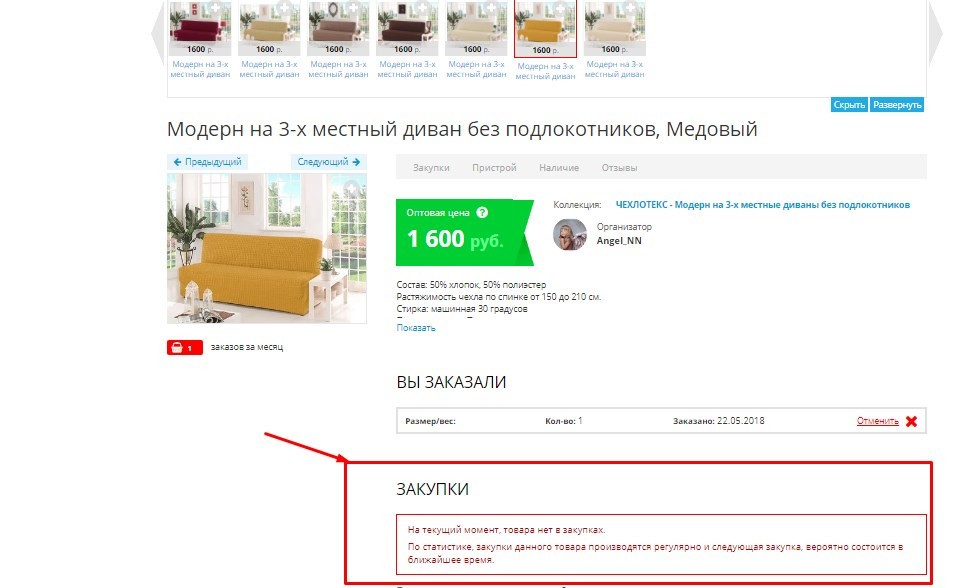974x588 pixels.
Task: Collapse carousel with Скрыть button
Action: click(x=849, y=105)
